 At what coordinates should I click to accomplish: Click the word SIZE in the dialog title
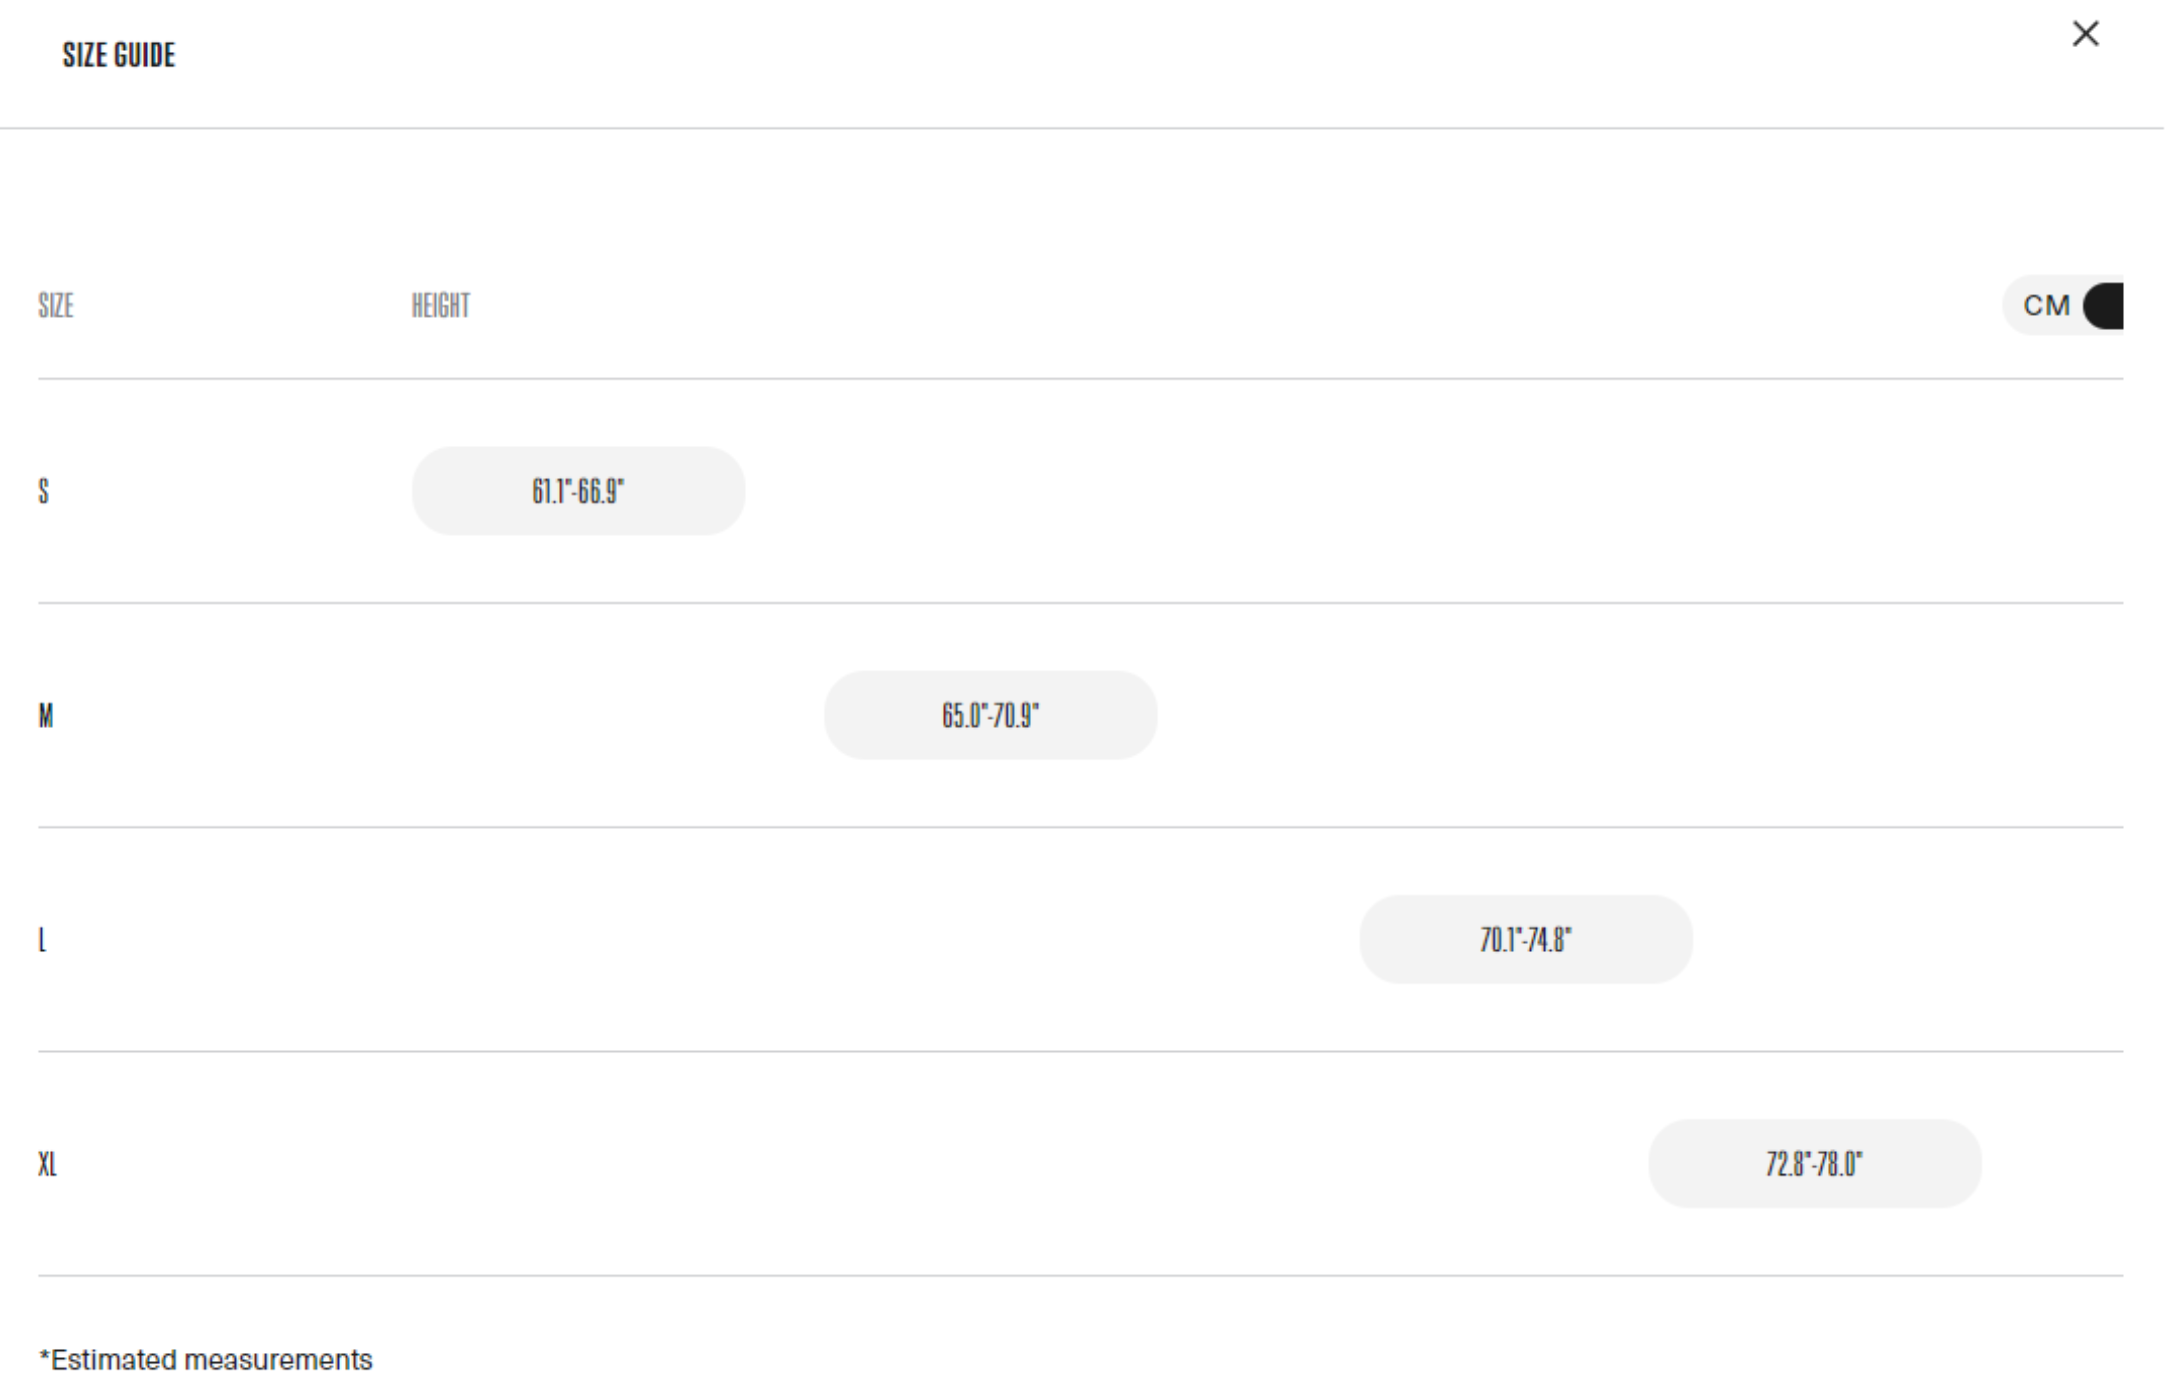(84, 55)
